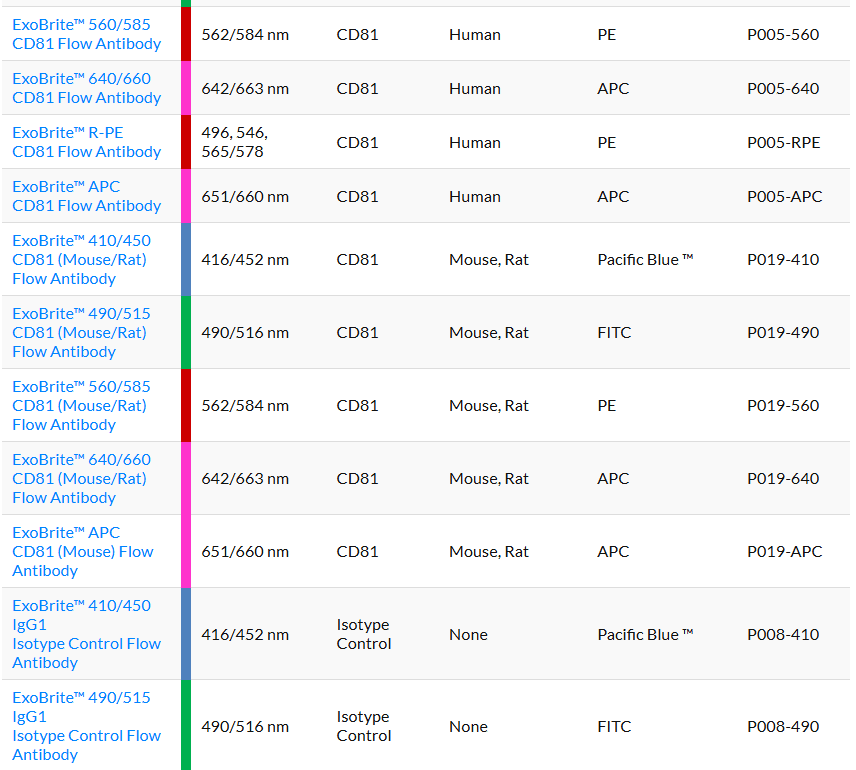Open ExoBrite 410/450 CD81 (Mouse/Rat) Flow Antibody link
856x770 pixels.
pyautogui.click(x=81, y=259)
